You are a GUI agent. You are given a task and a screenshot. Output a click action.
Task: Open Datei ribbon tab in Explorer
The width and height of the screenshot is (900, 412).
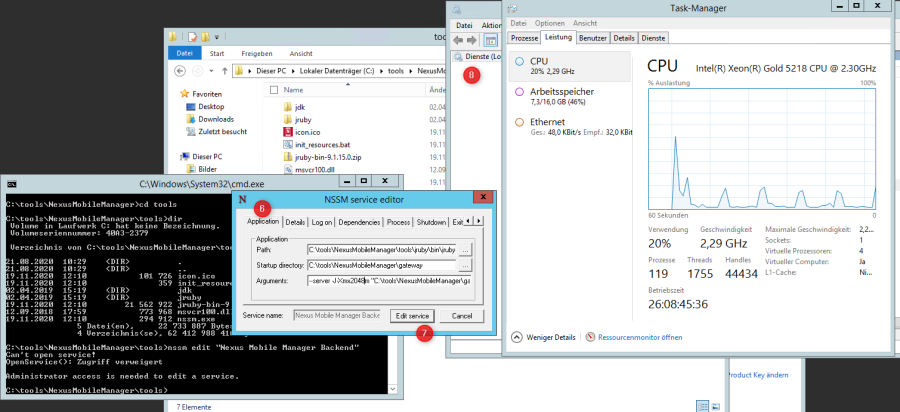(184, 53)
